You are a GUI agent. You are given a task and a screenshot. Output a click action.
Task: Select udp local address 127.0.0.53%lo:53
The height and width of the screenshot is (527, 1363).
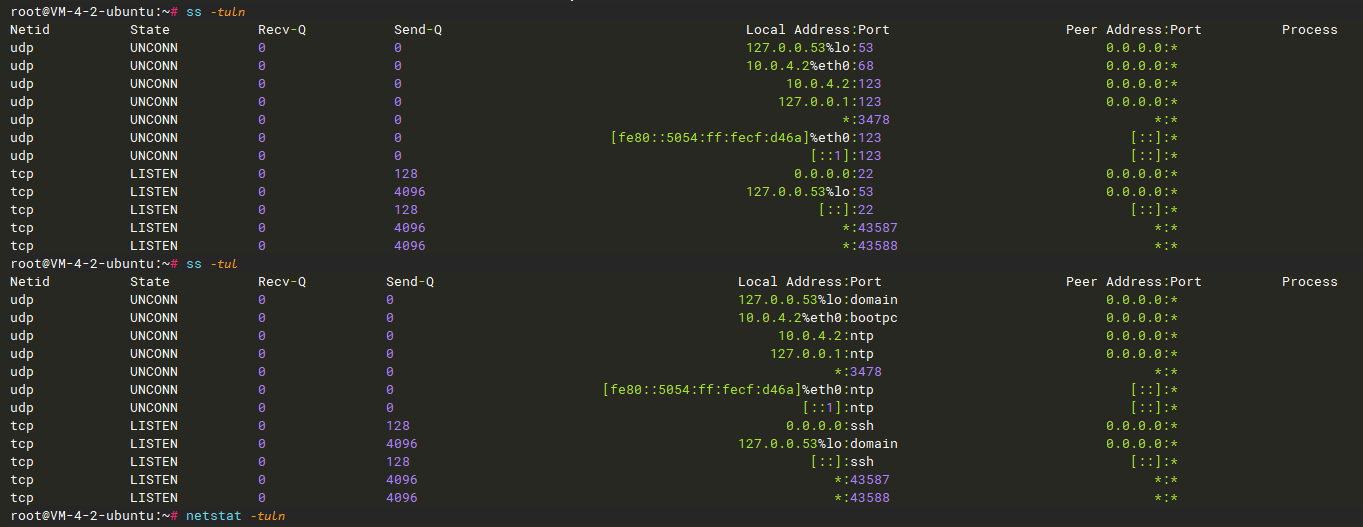click(809, 48)
